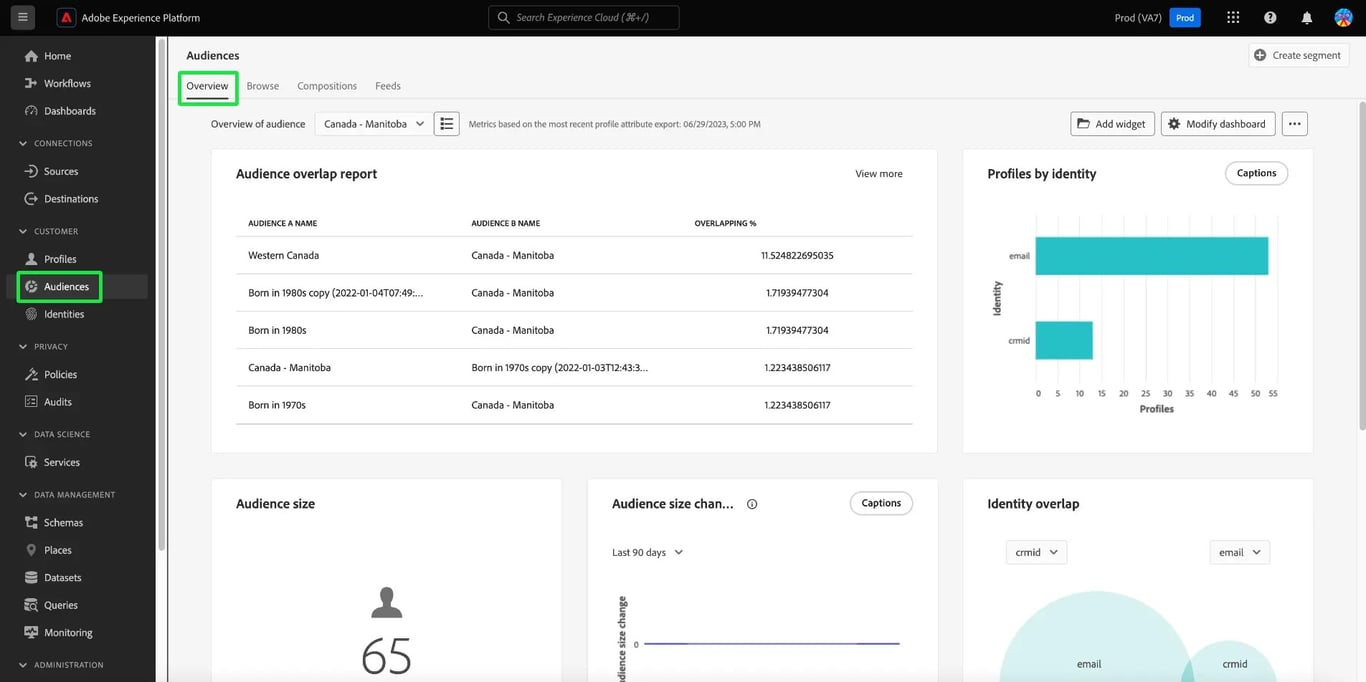Click Western Canada in the overlap report
This screenshot has width=1366, height=682.
[283, 255]
